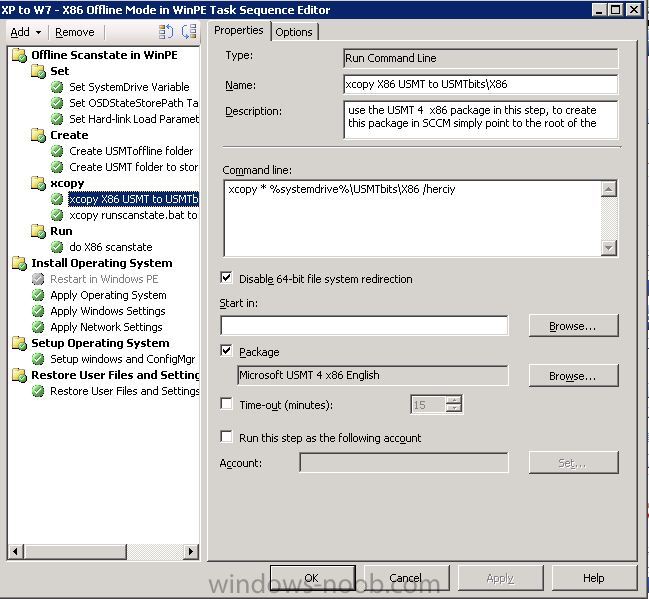Click the Apply button
This screenshot has height=599, width=649.
(x=500, y=578)
